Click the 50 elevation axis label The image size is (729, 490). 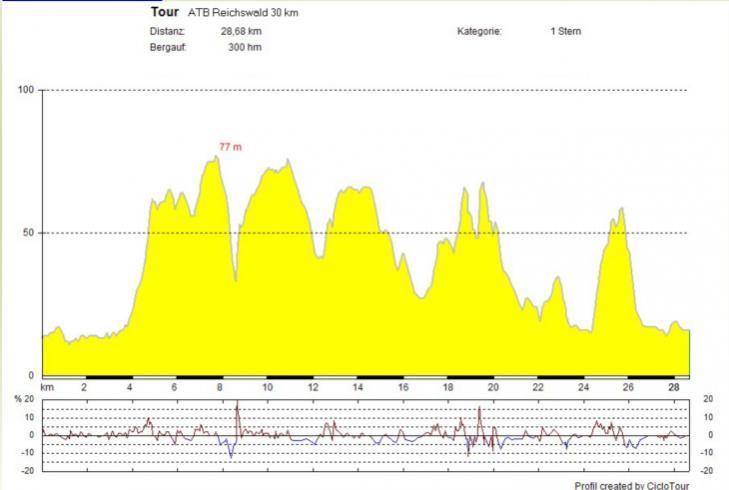(30, 233)
